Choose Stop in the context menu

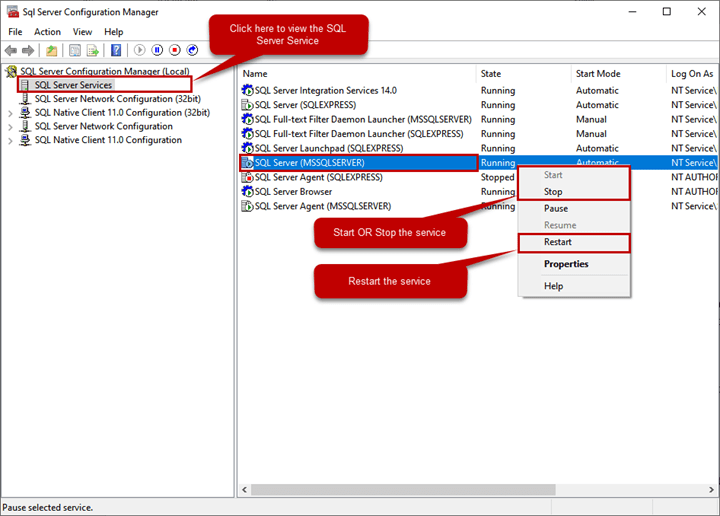point(574,192)
